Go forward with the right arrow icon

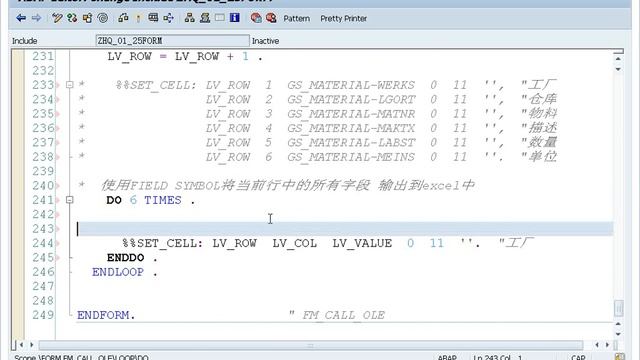pyautogui.click(x=36, y=18)
